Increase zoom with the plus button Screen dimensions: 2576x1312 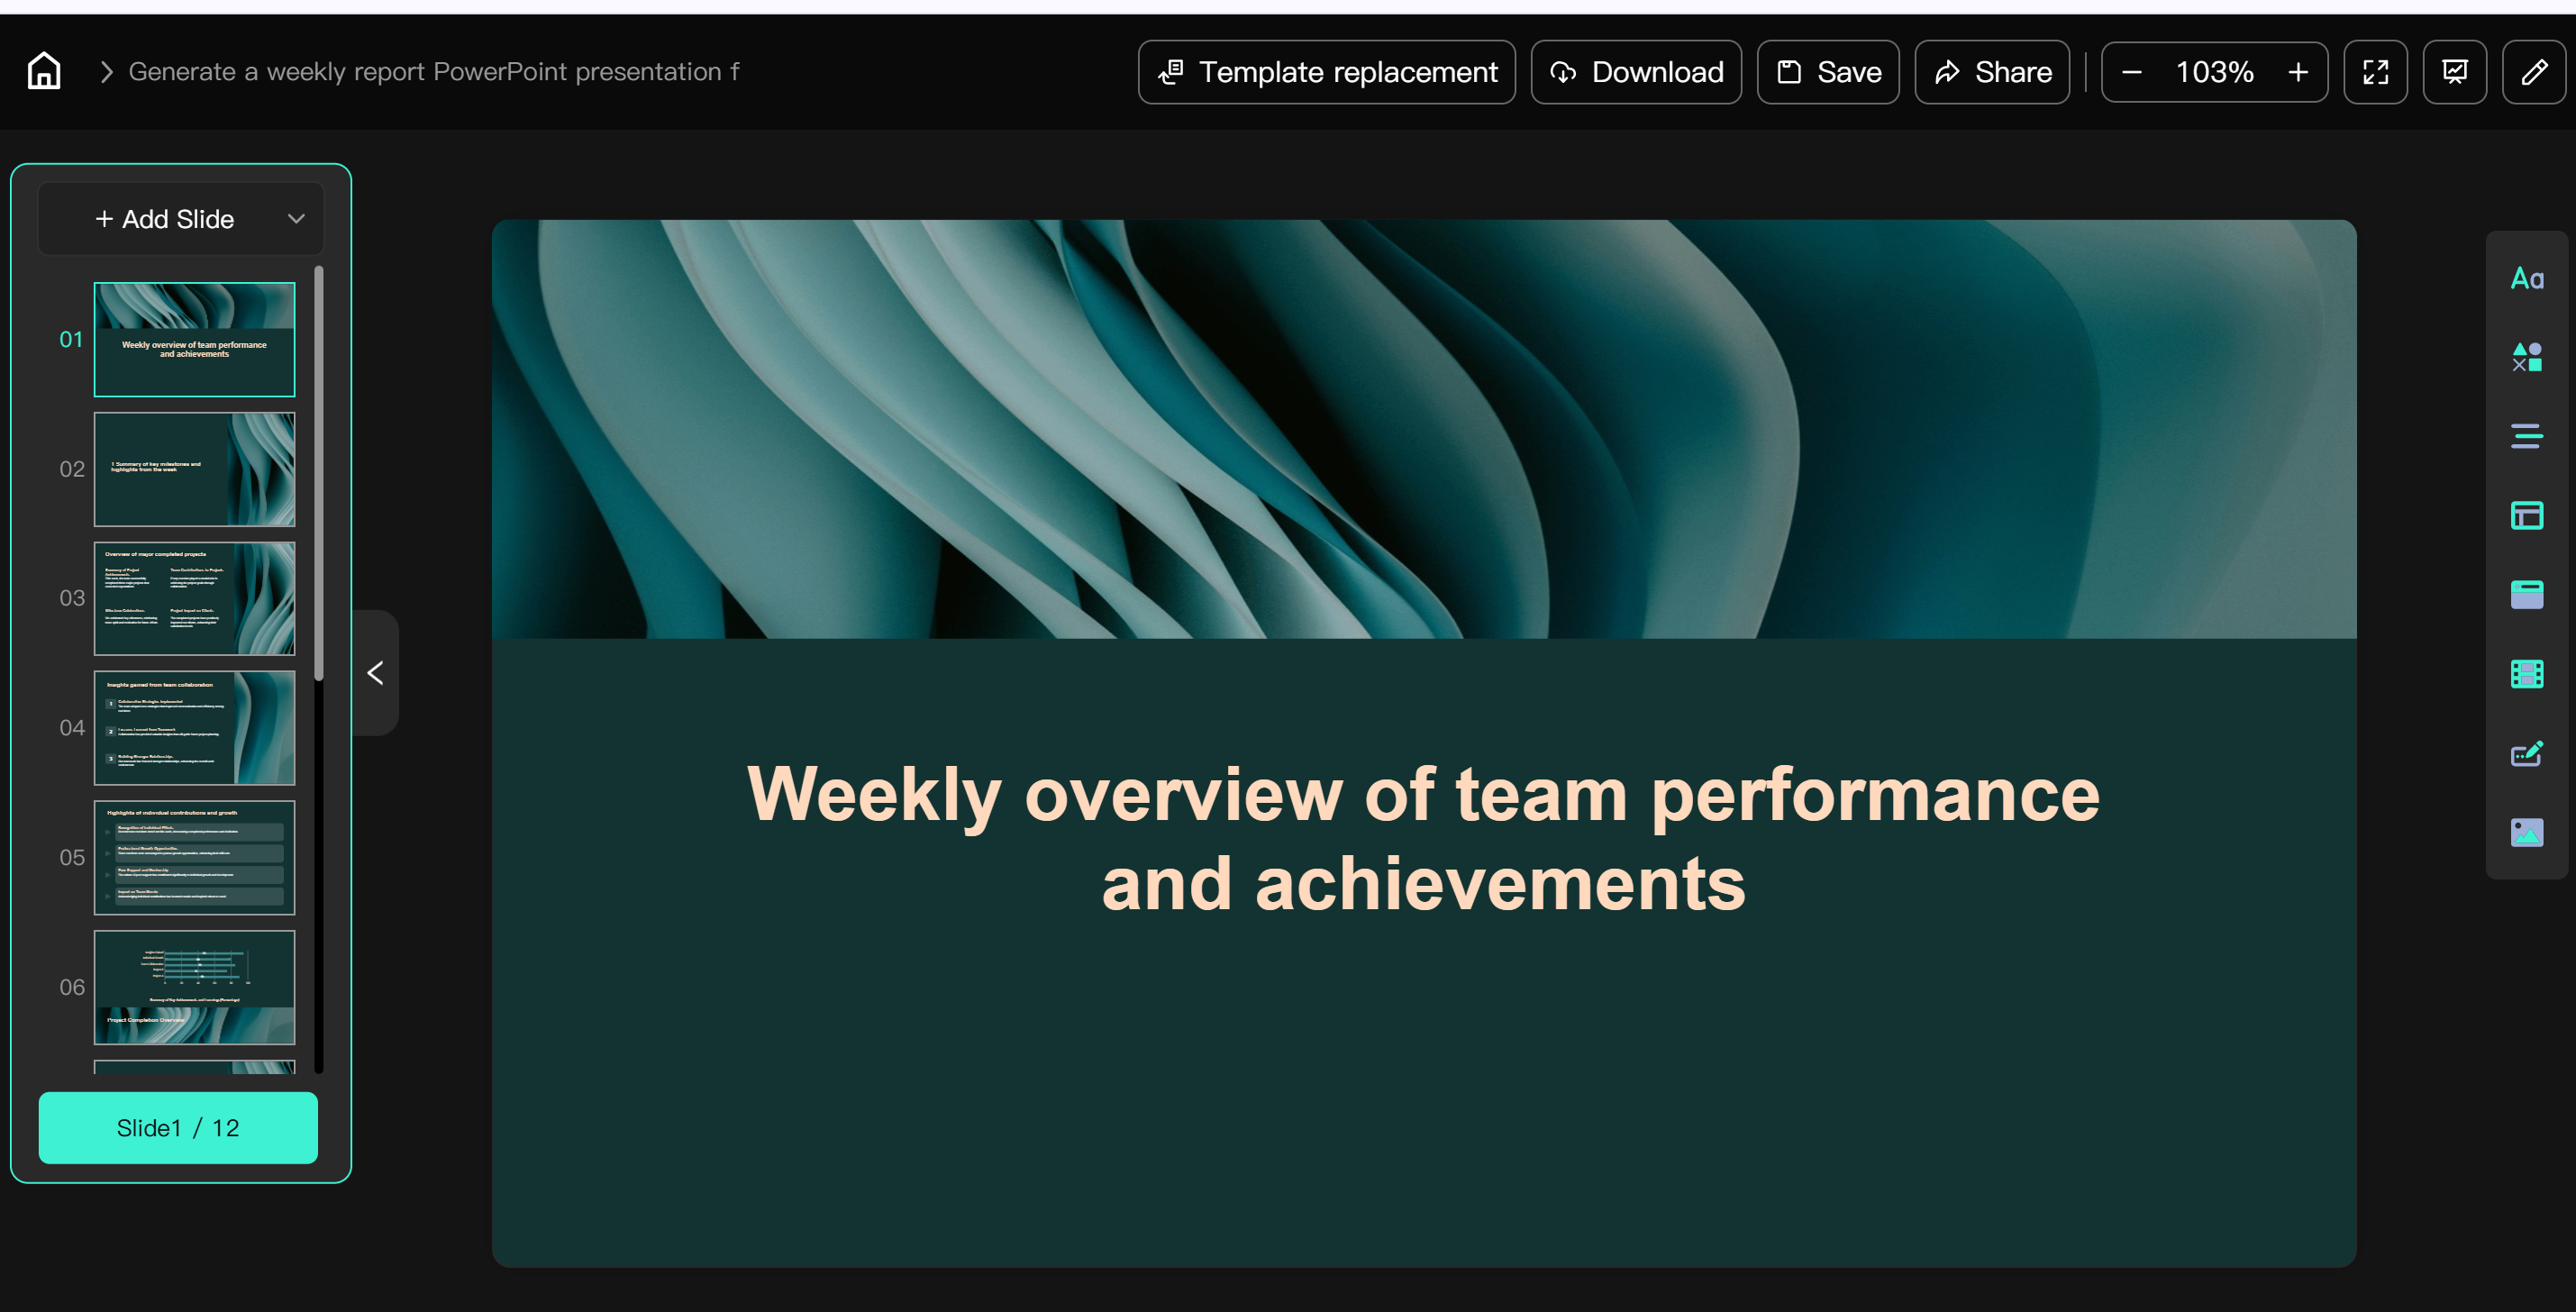coord(2298,71)
